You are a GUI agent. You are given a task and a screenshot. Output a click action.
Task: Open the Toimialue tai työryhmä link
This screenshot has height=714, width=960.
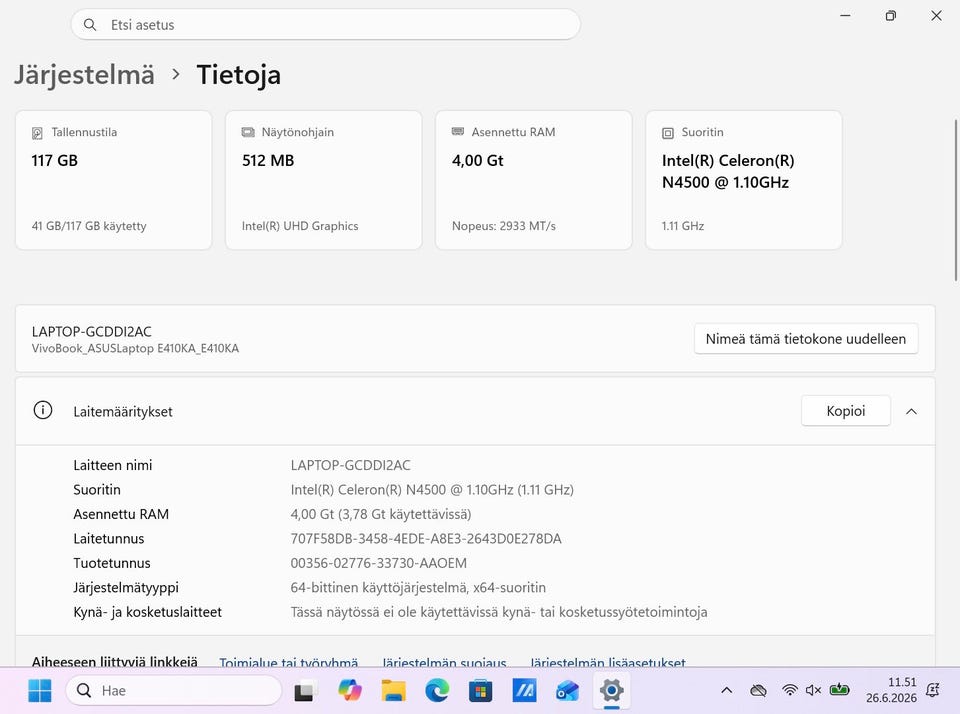[x=288, y=662]
